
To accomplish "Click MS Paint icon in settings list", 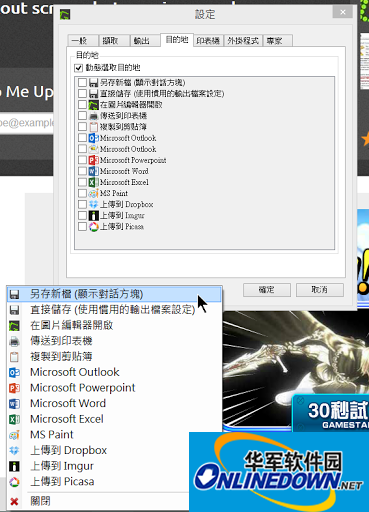I will pos(94,193).
